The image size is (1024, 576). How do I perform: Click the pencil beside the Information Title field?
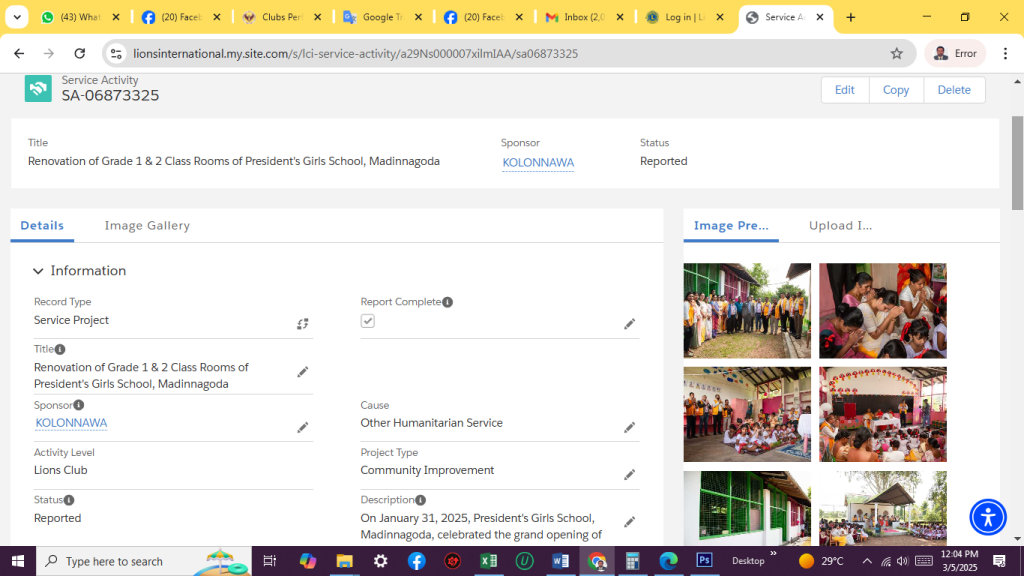coord(302,372)
